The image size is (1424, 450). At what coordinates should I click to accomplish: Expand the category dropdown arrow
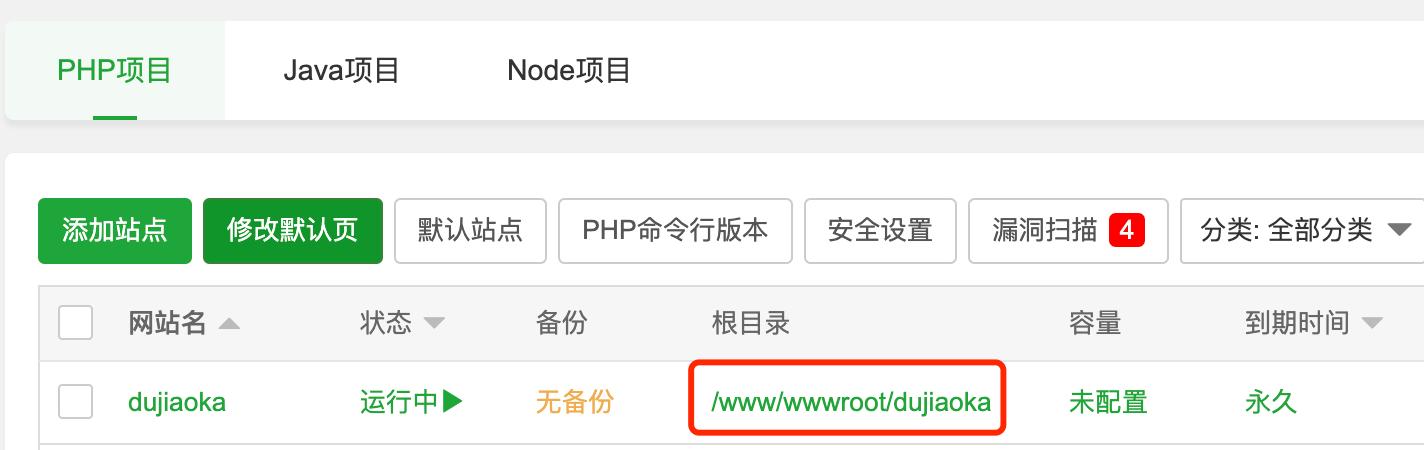(1399, 231)
